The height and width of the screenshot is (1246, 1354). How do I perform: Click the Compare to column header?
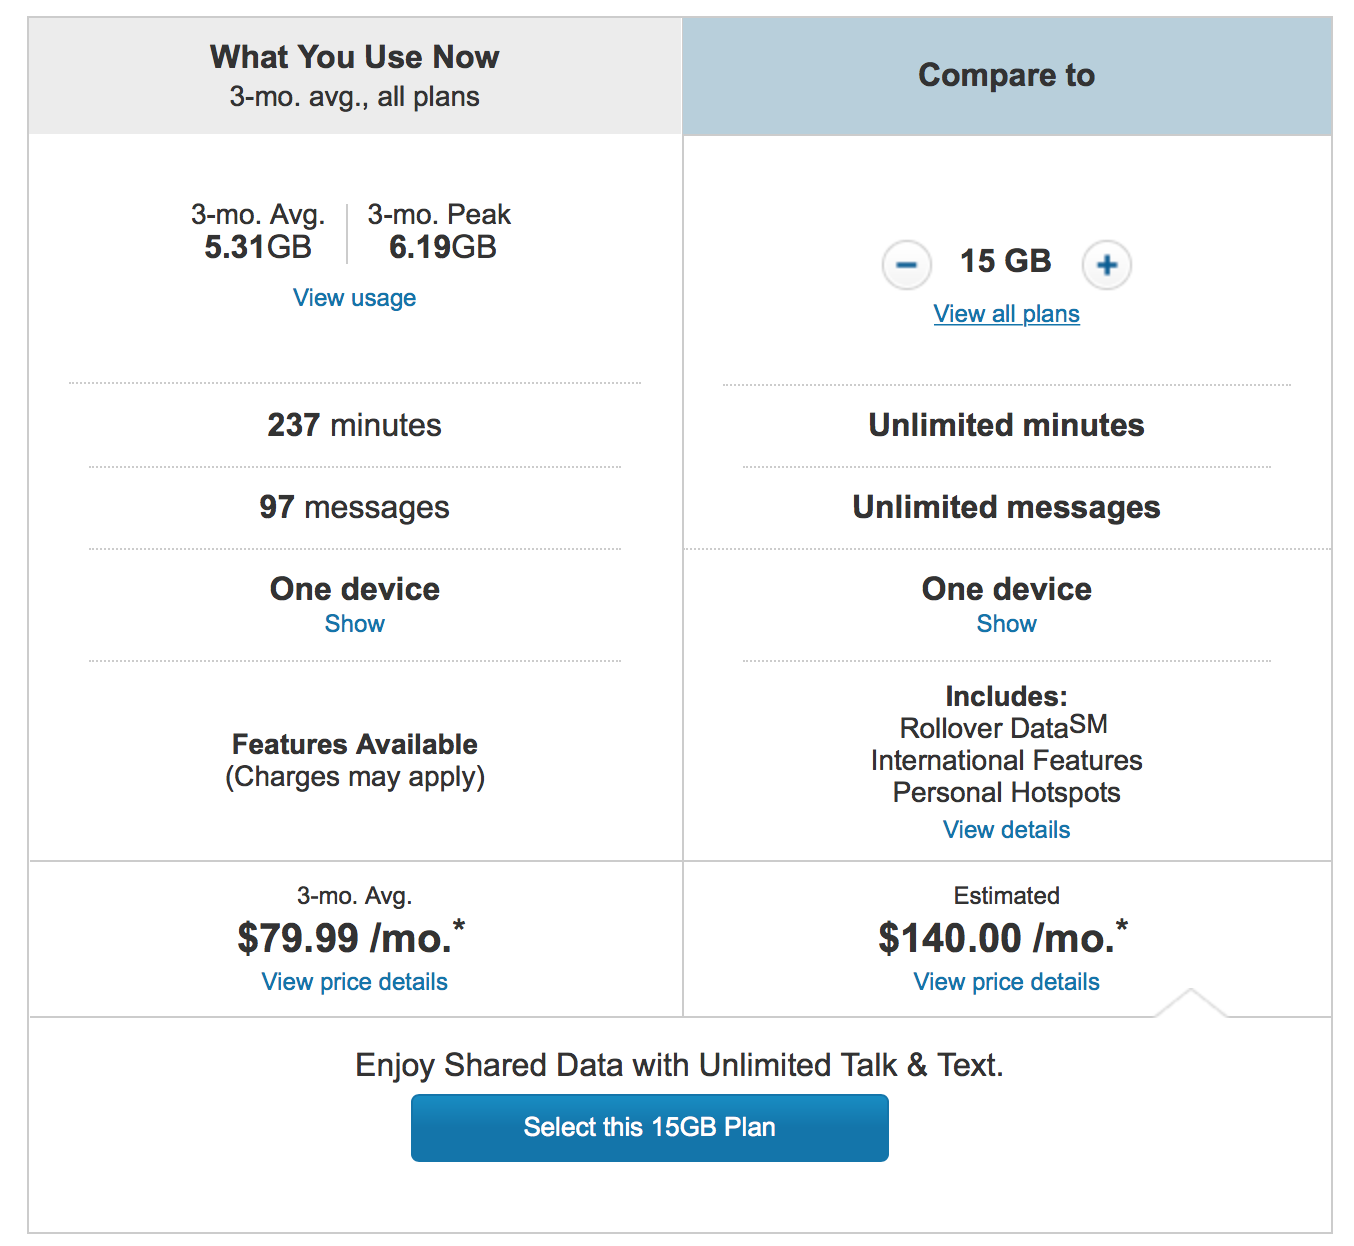(1007, 76)
